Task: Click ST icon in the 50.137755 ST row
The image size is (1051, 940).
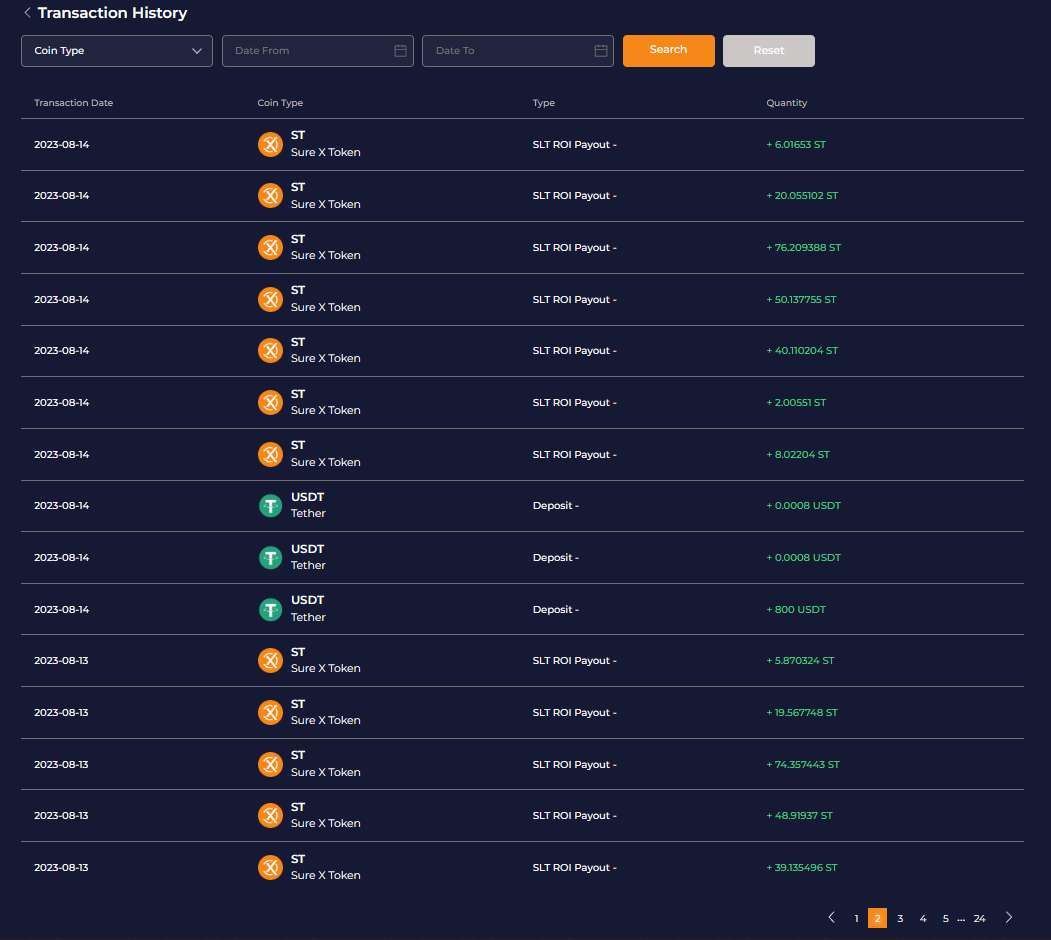Action: click(x=270, y=299)
